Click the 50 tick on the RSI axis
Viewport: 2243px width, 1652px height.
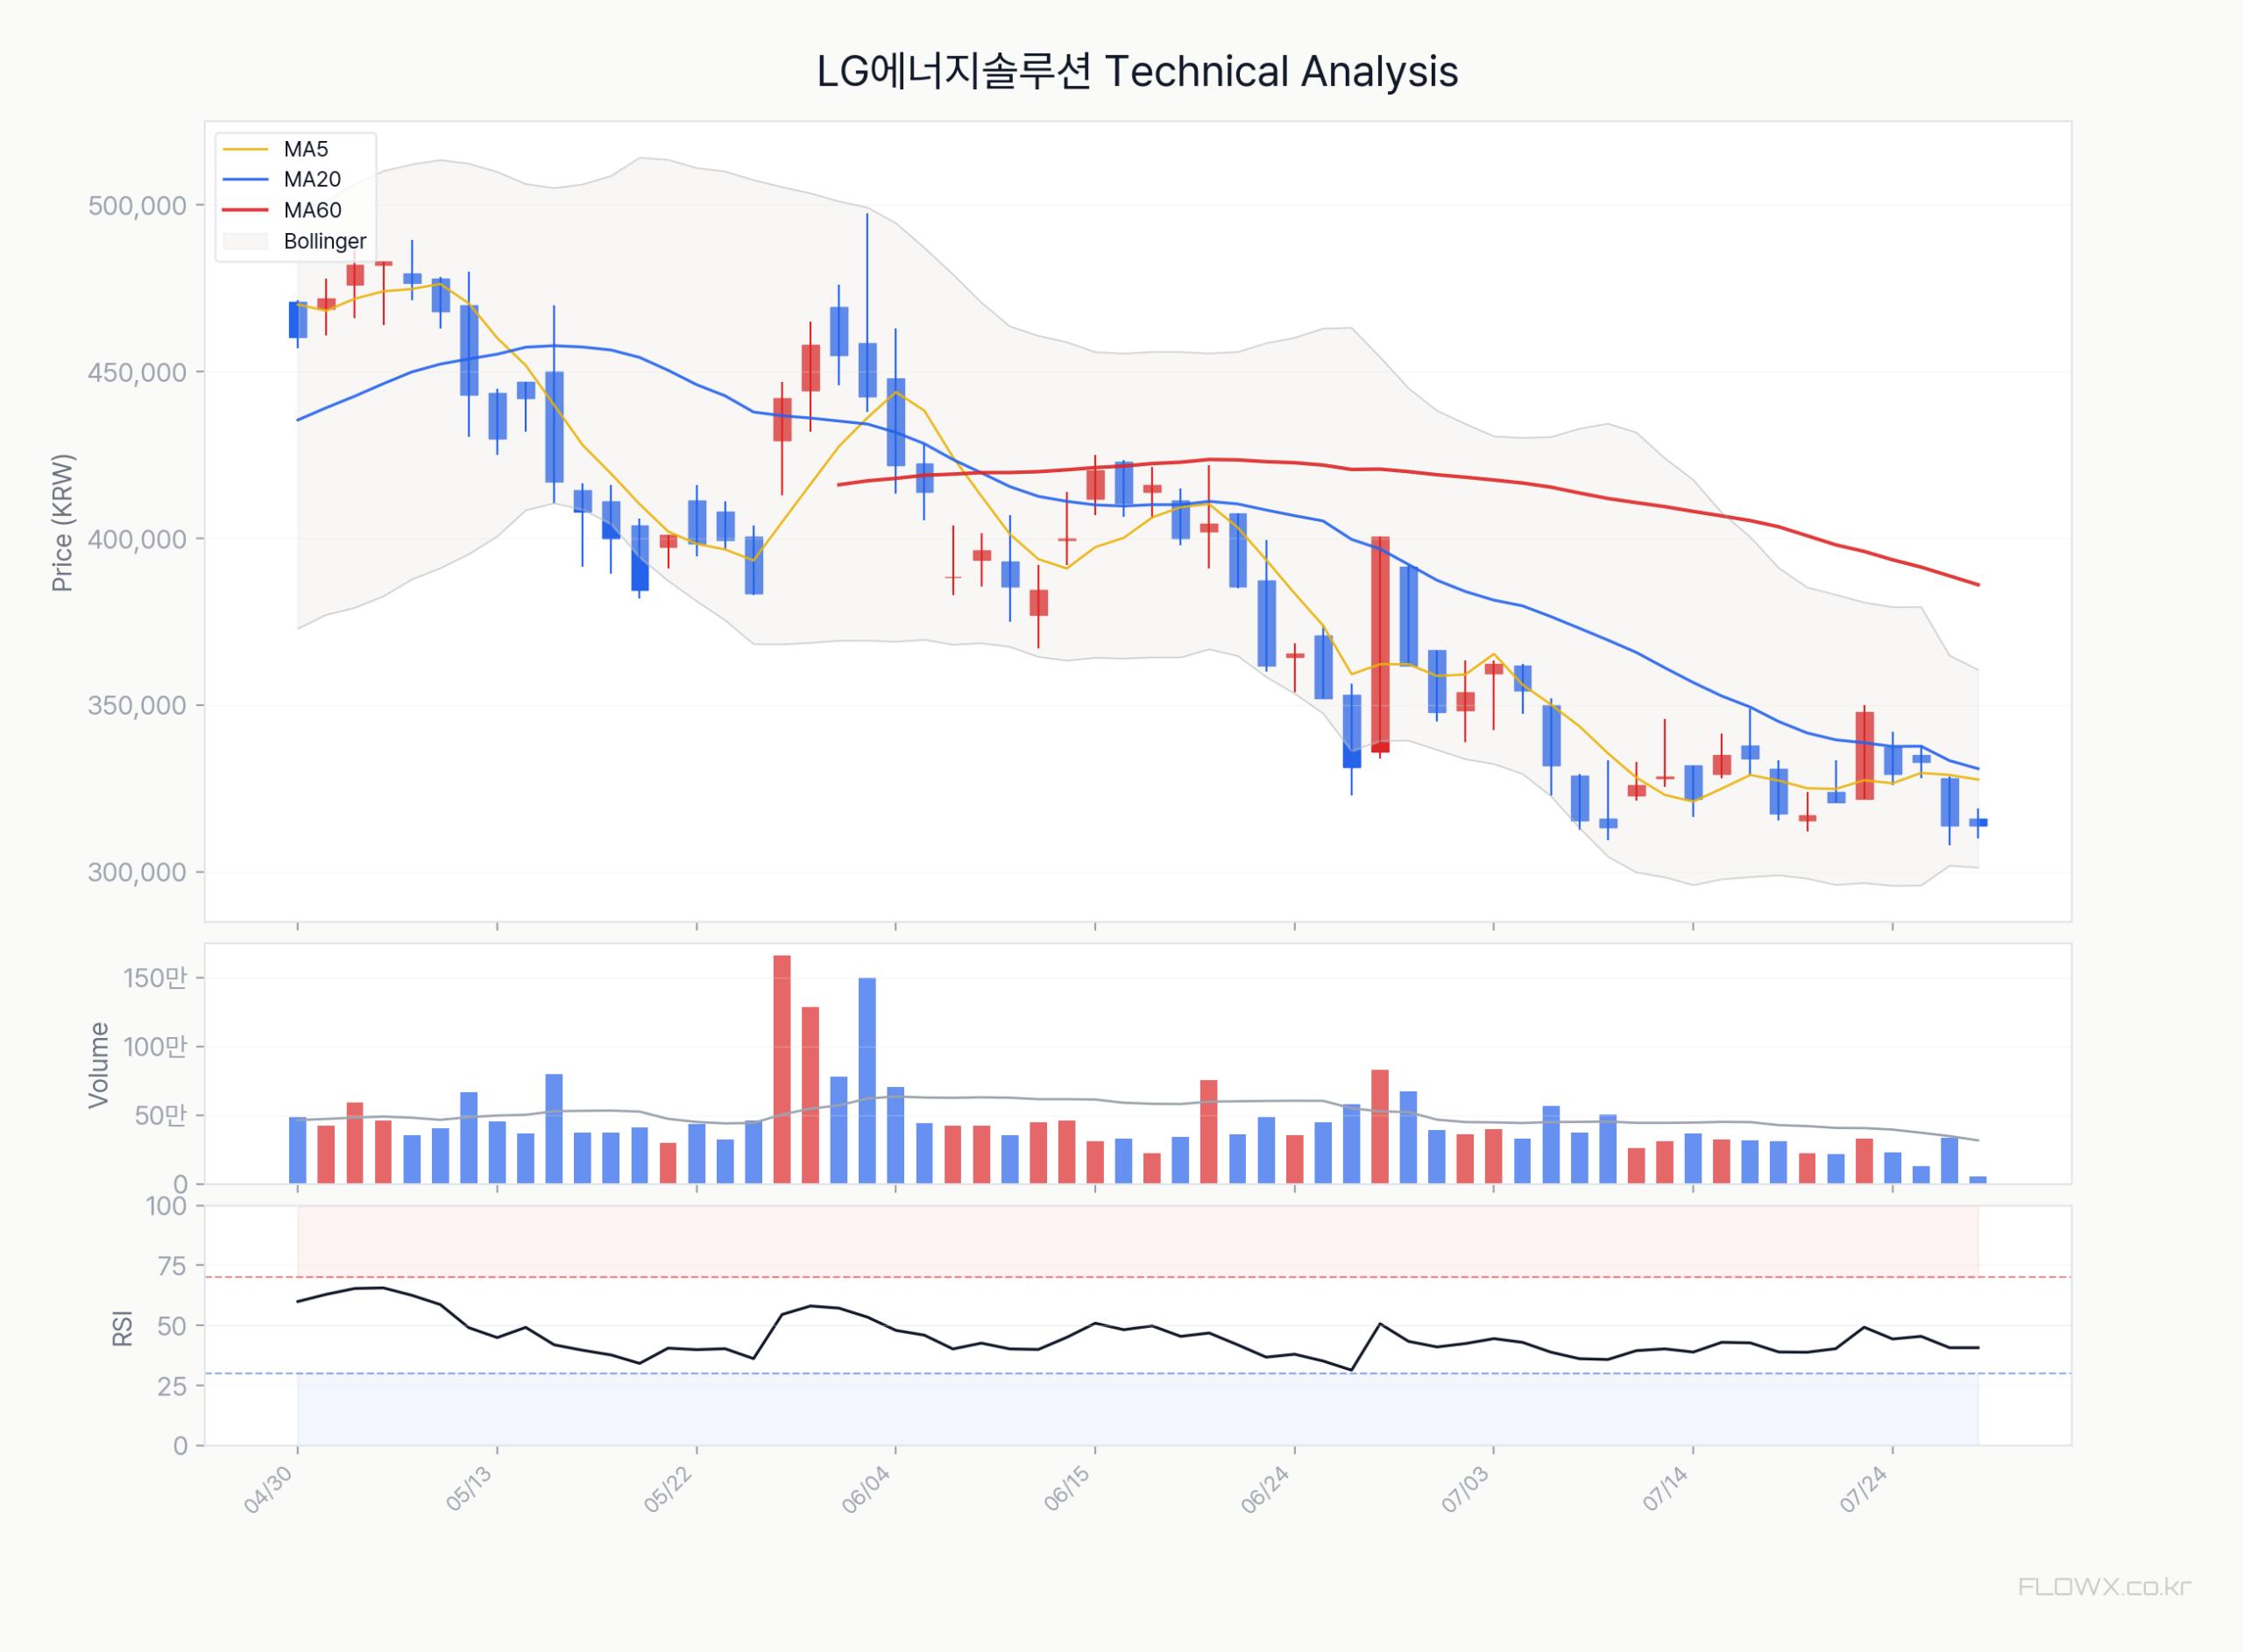point(172,1326)
